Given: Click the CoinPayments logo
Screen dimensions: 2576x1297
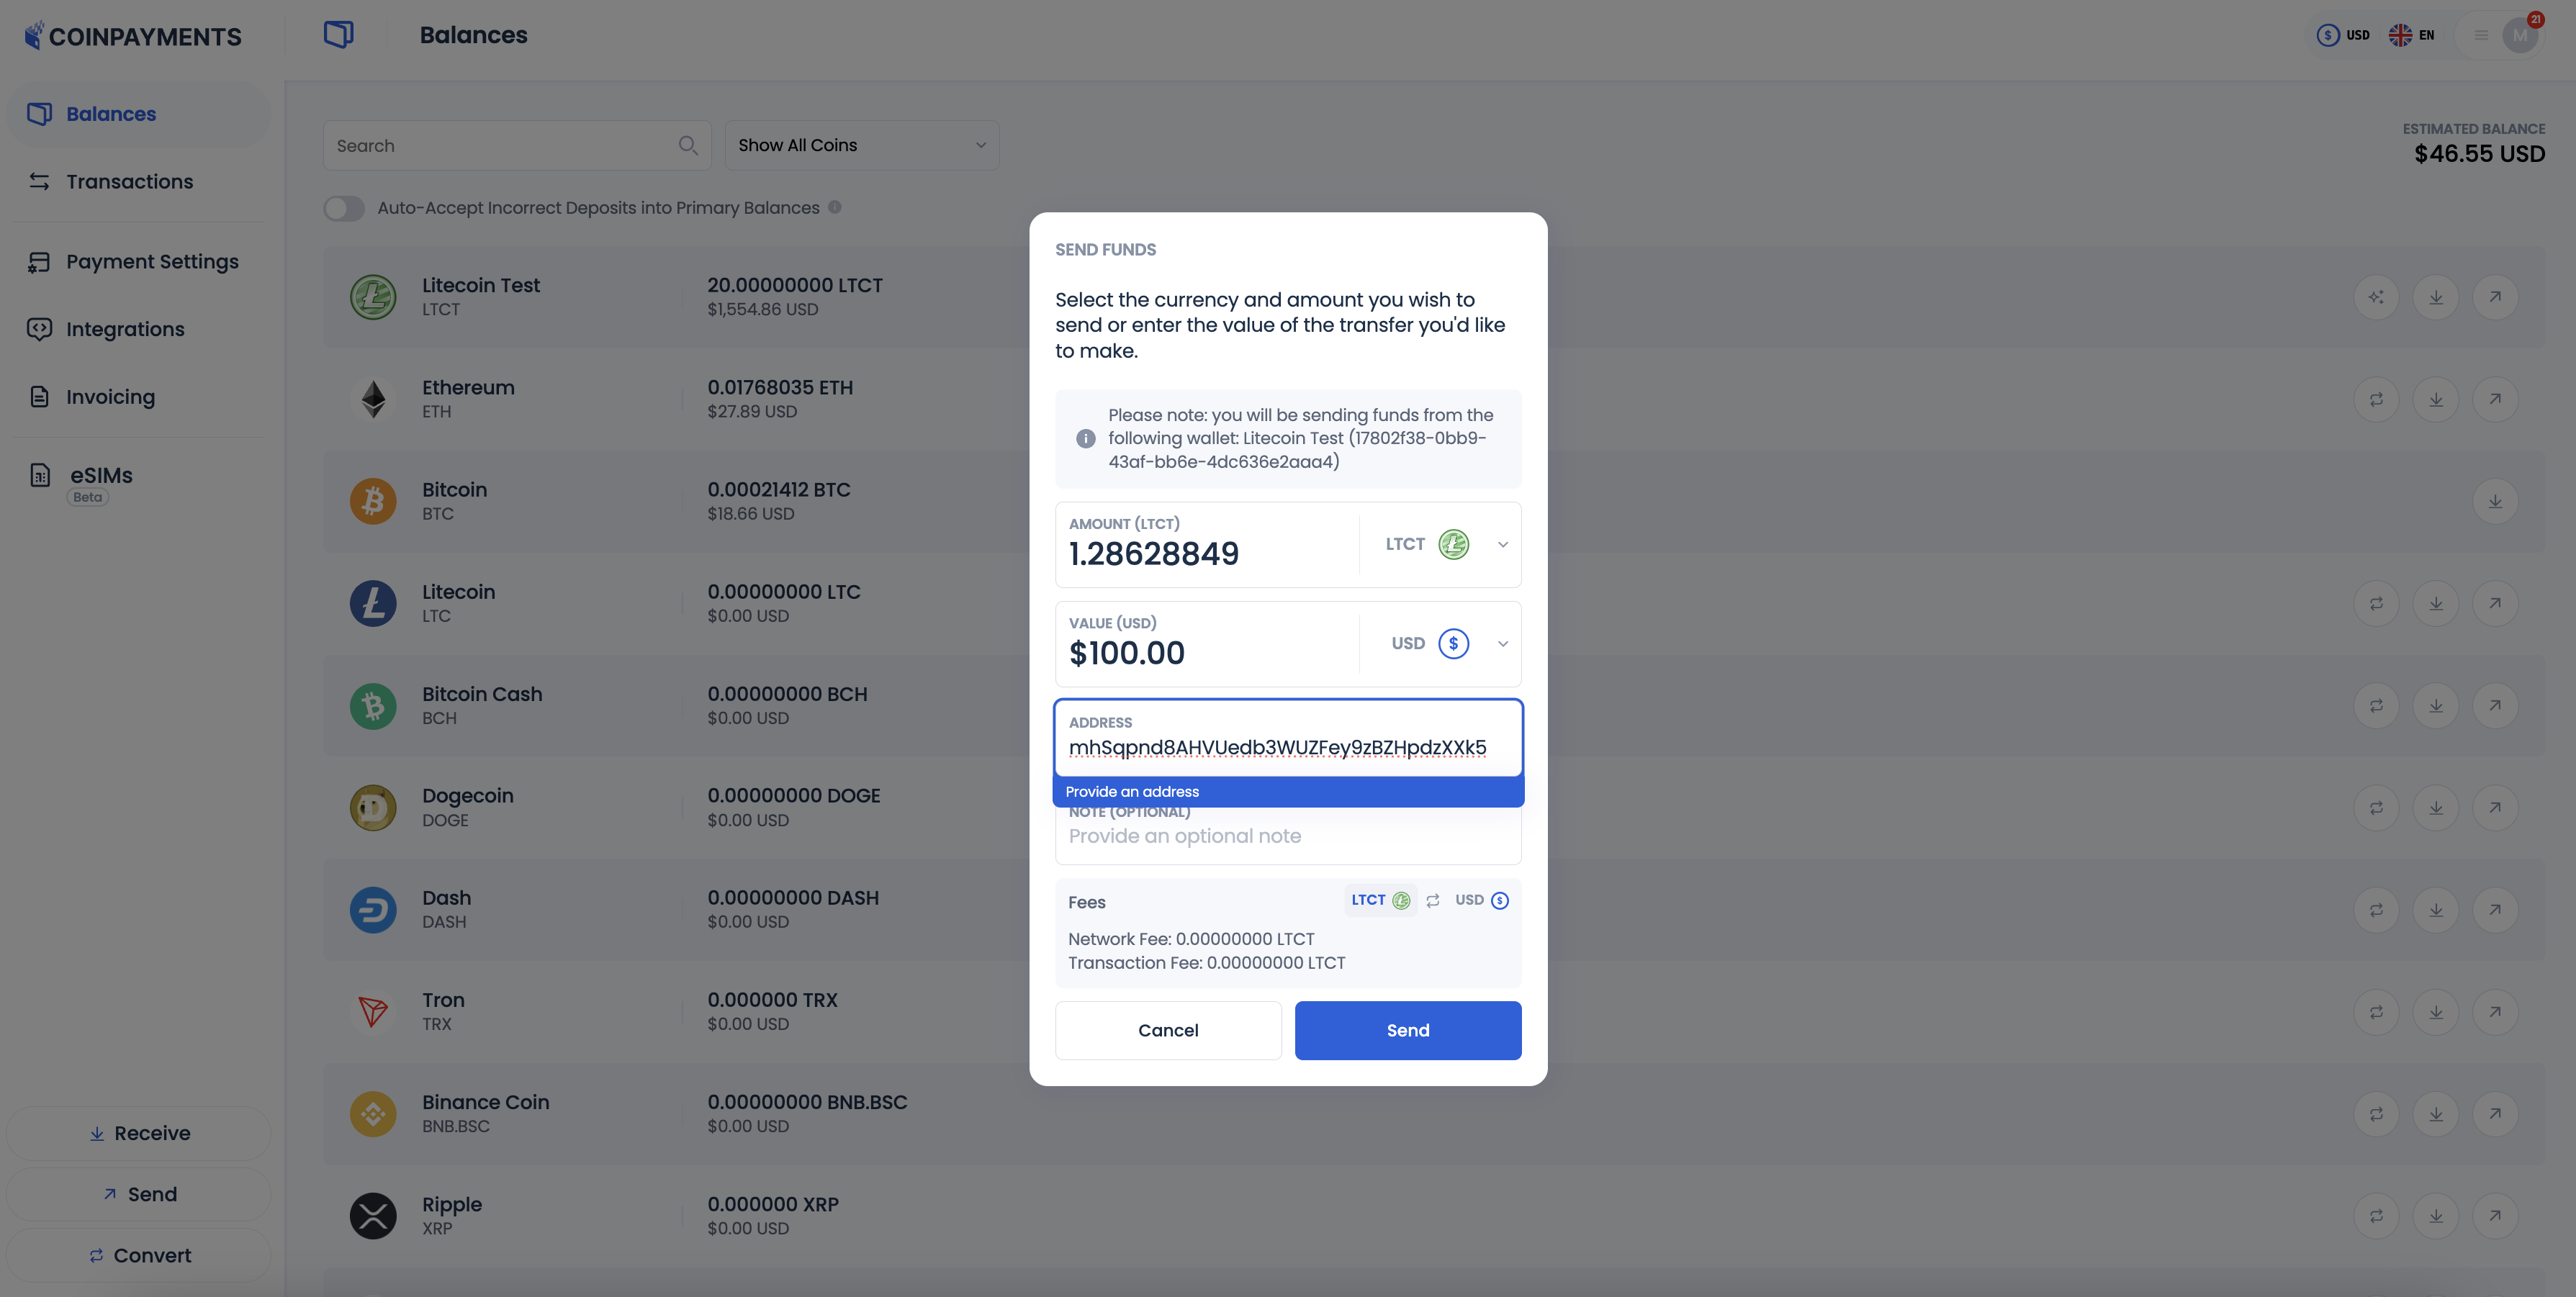Looking at the screenshot, I should pyautogui.click(x=132, y=35).
